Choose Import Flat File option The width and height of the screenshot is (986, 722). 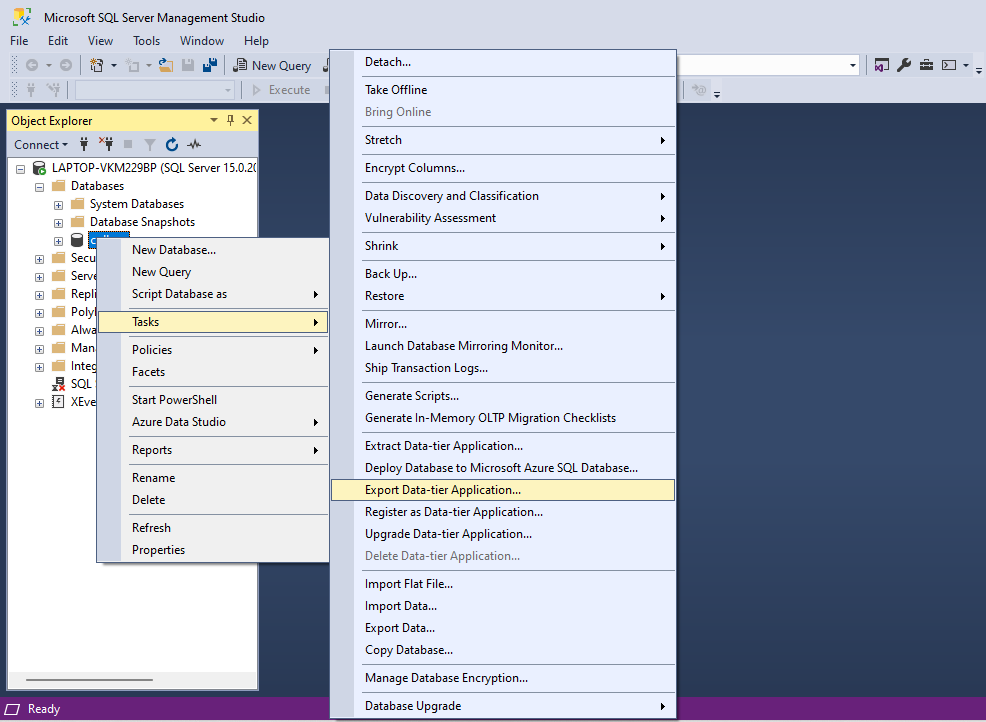click(x=502, y=584)
